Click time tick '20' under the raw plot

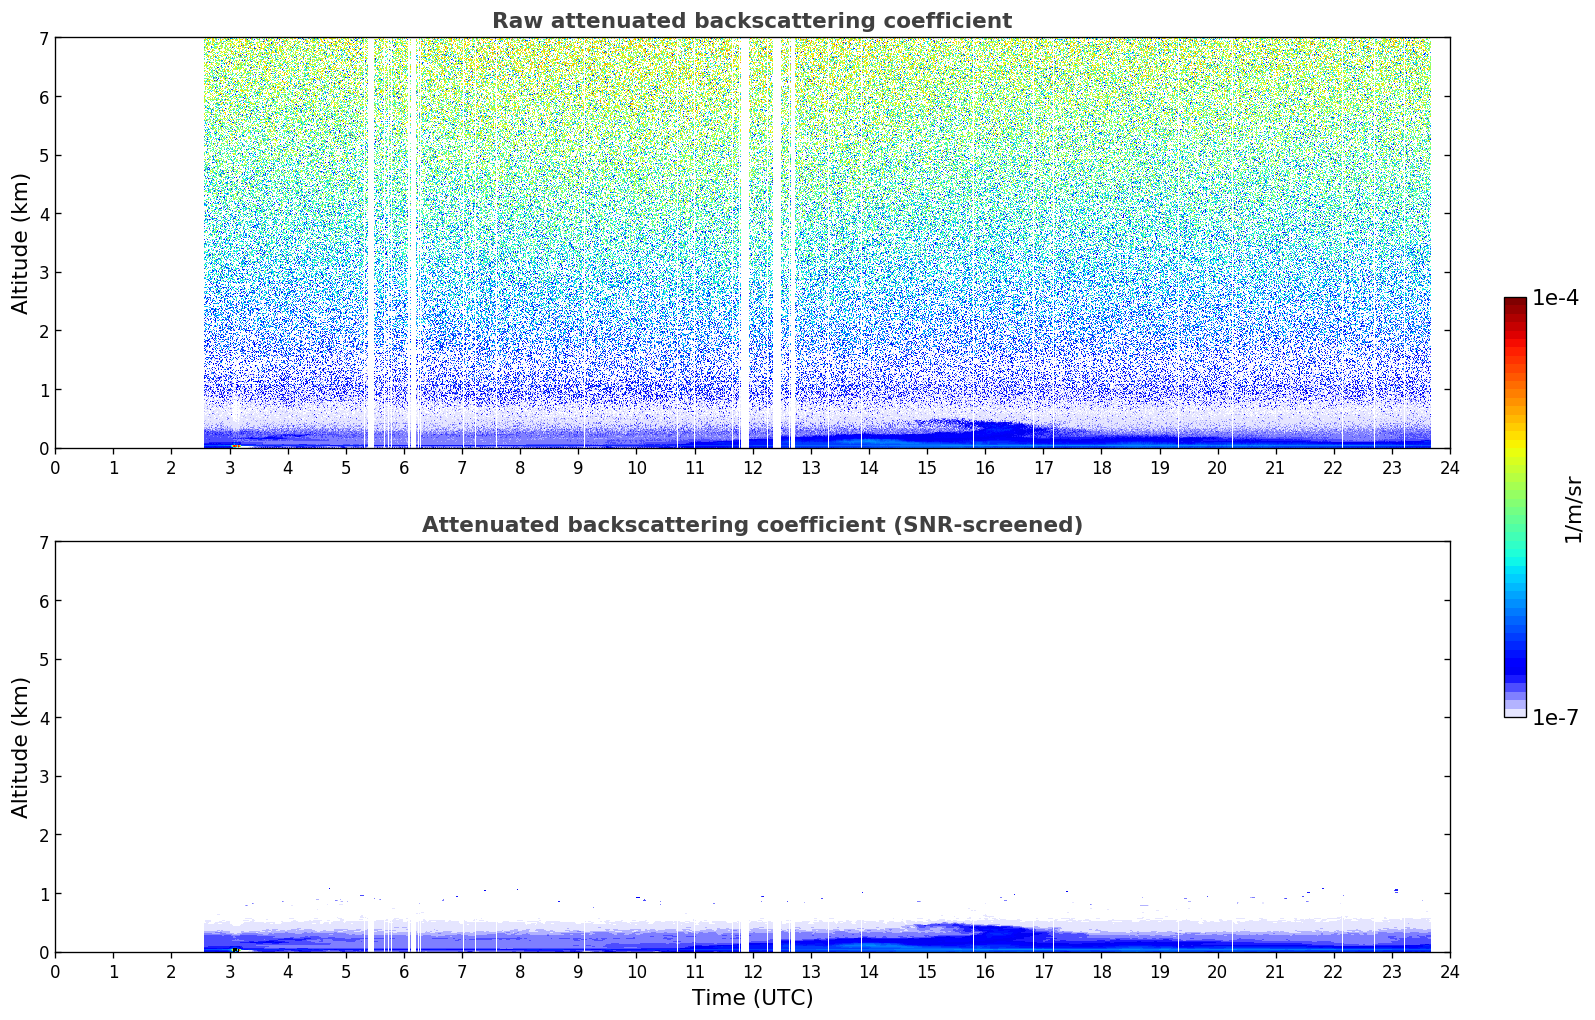pyautogui.click(x=1217, y=467)
